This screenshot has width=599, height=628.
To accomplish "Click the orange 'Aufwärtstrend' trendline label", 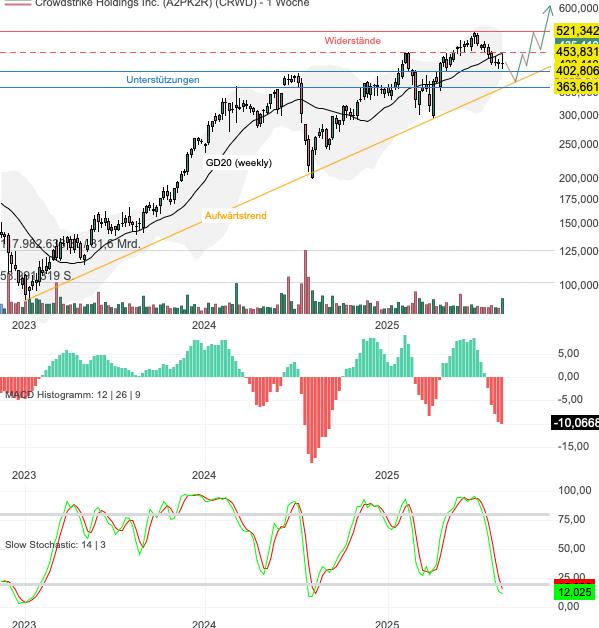I will [x=235, y=215].
